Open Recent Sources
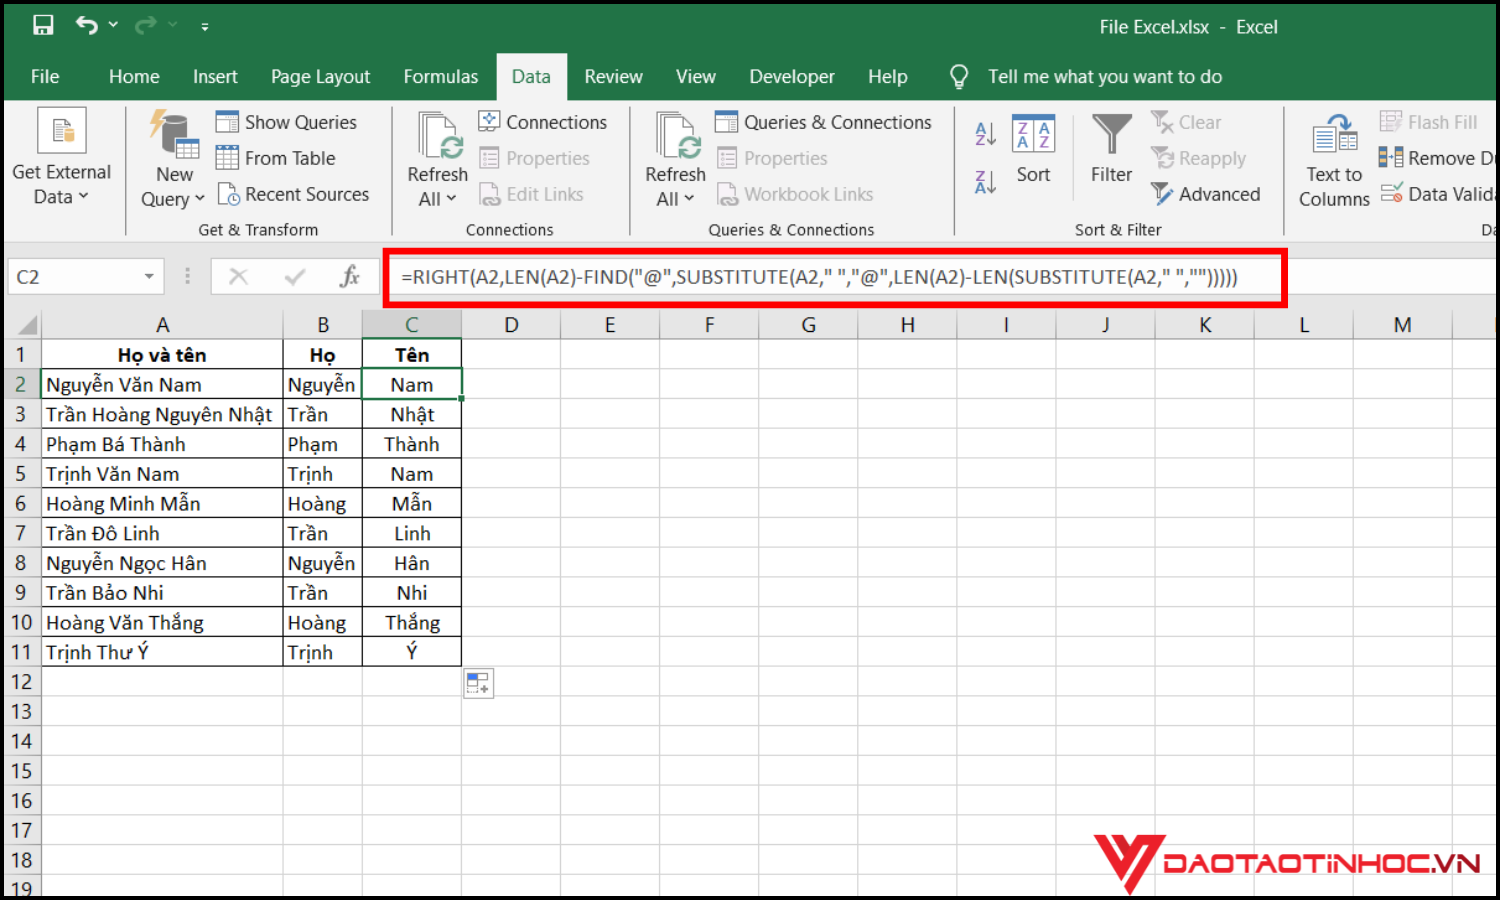 294,194
